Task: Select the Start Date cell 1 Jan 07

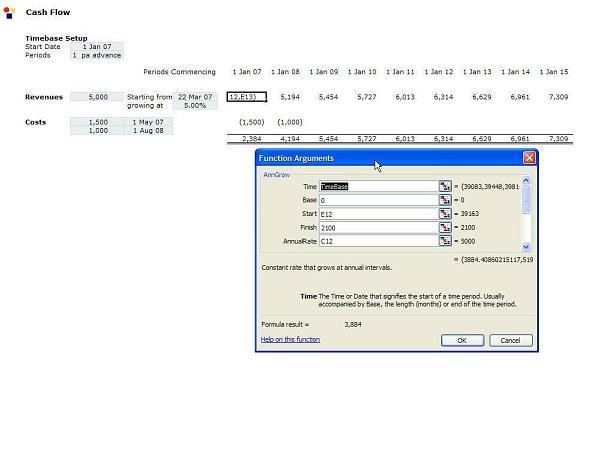Action: [x=97, y=46]
